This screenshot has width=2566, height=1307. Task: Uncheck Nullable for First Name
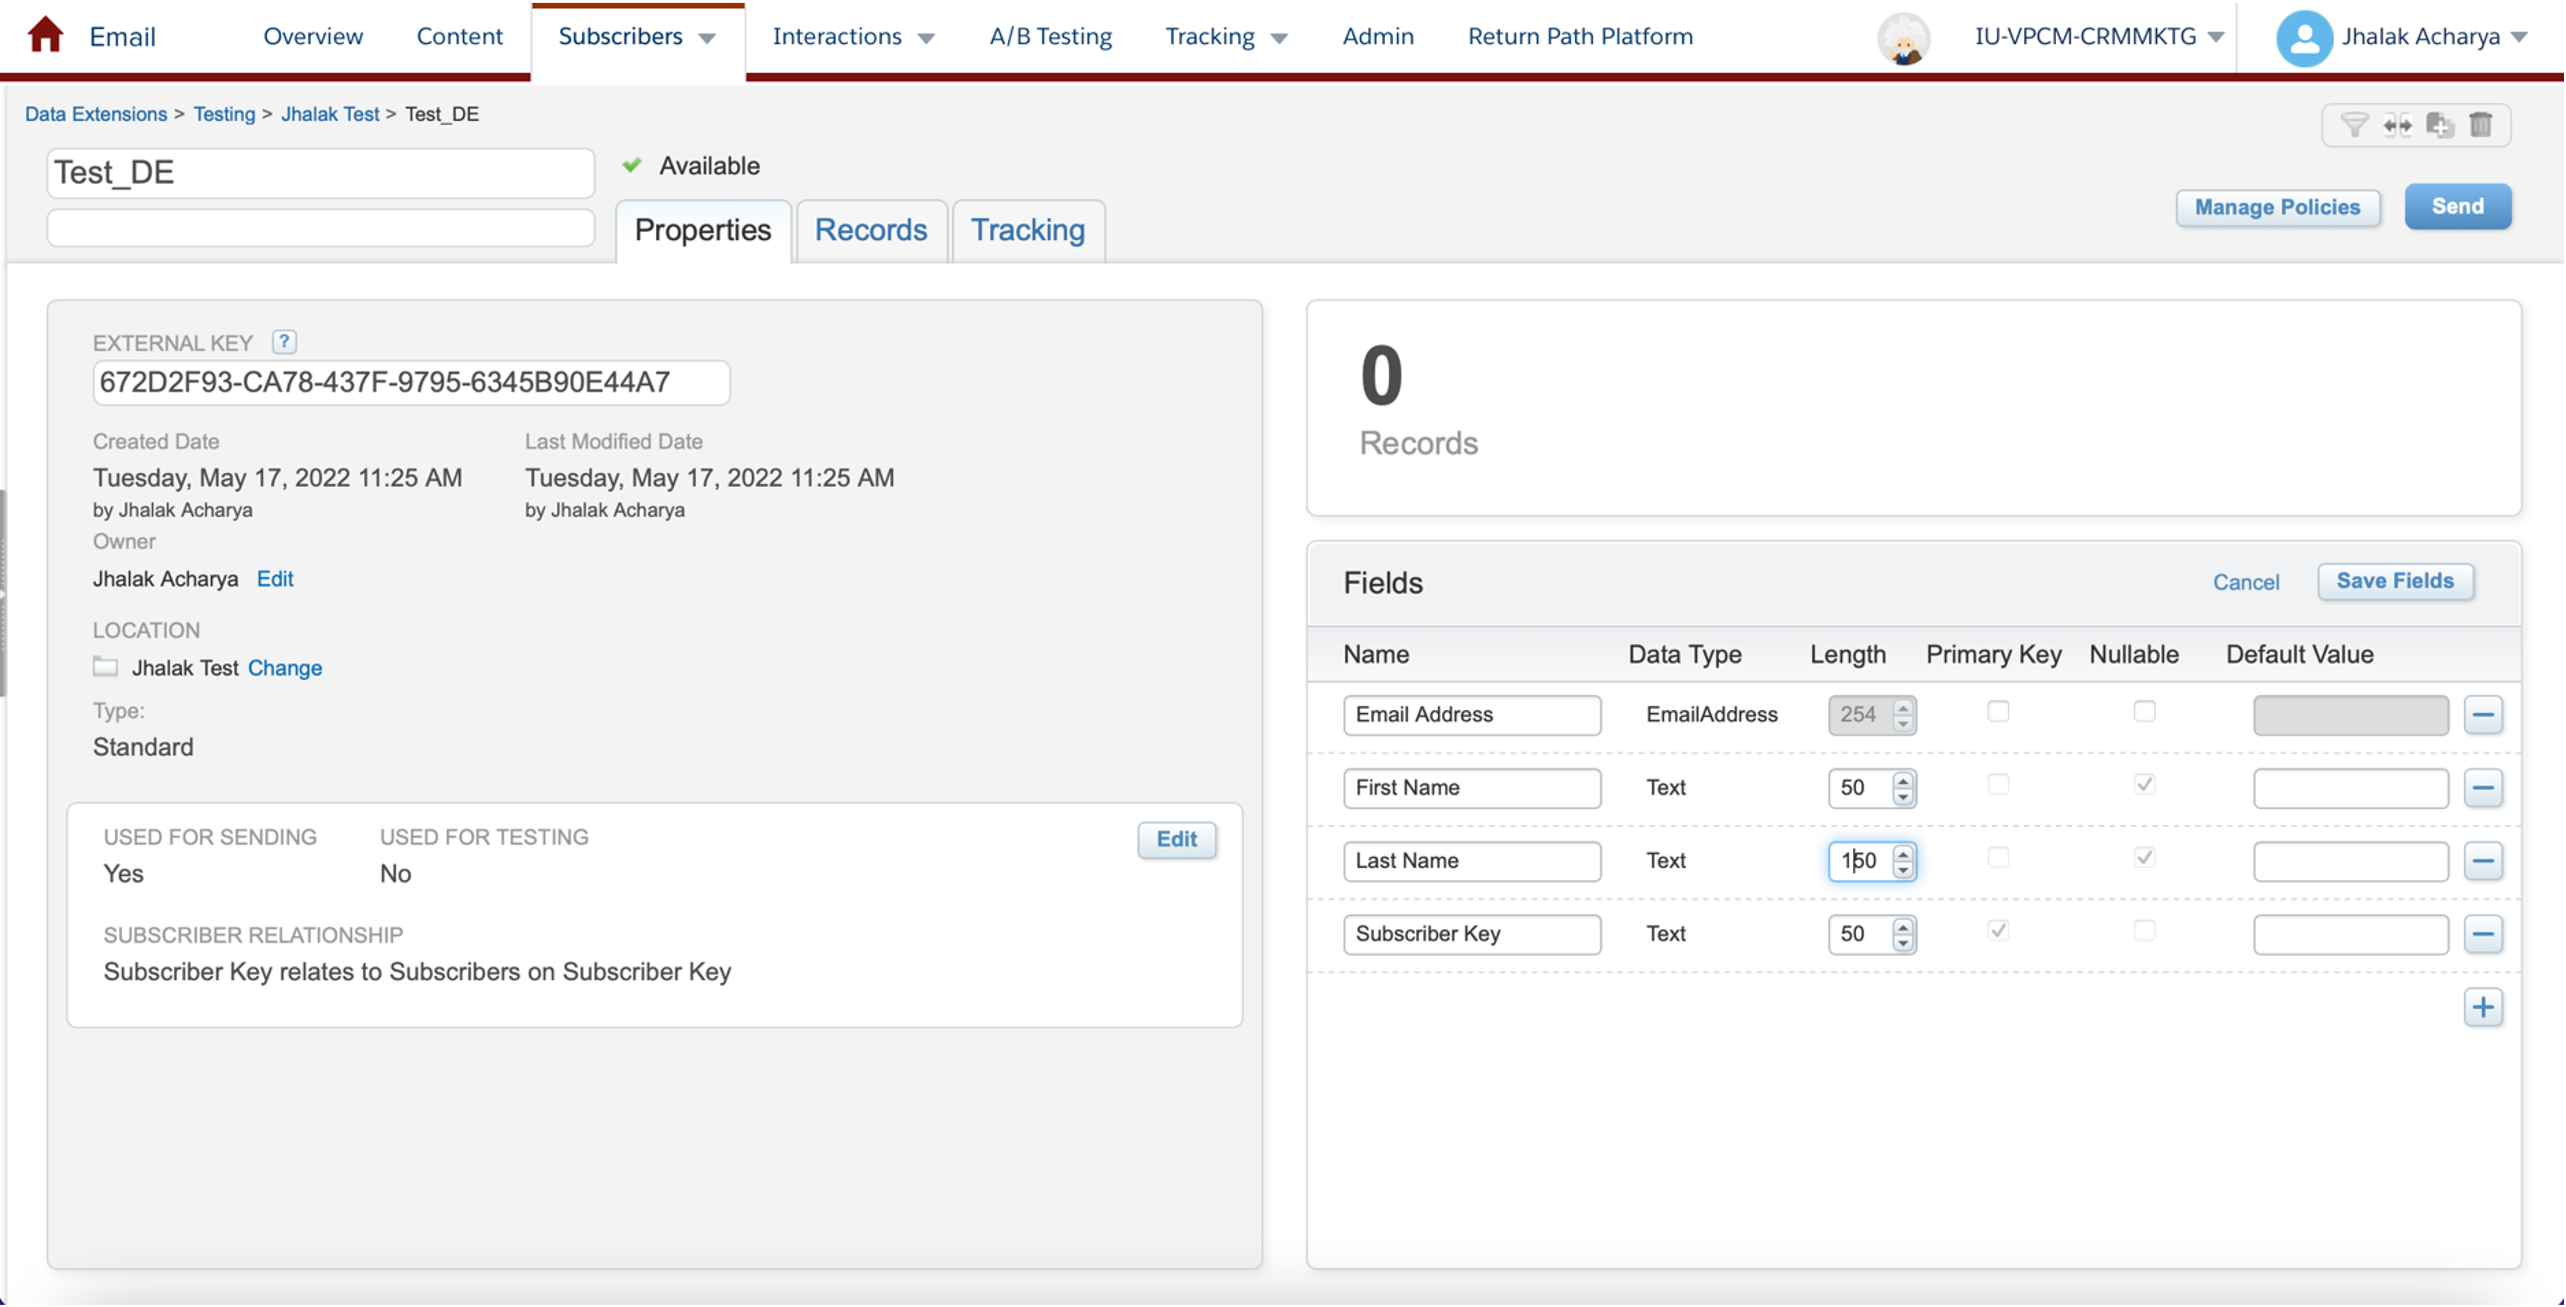point(2144,784)
